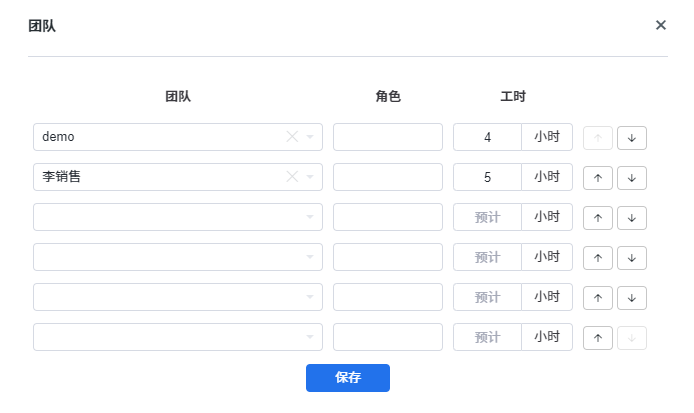The width and height of the screenshot is (694, 413).
Task: Open the third row's empty team dropdown
Action: click(x=178, y=217)
